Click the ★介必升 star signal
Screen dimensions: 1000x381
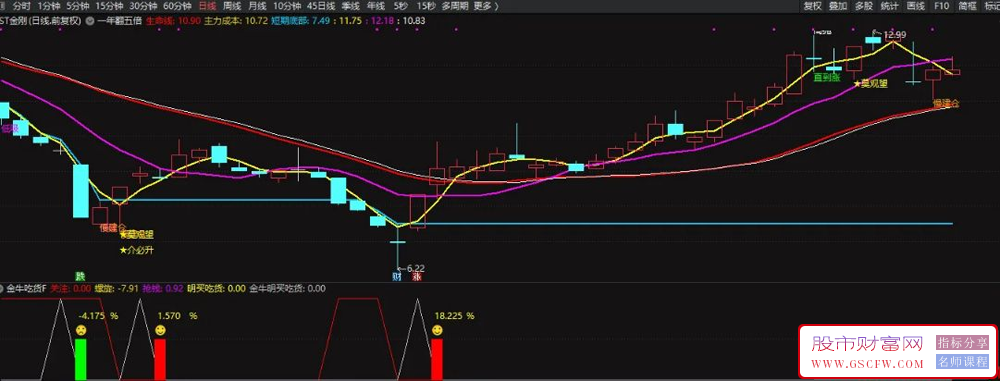tap(136, 250)
